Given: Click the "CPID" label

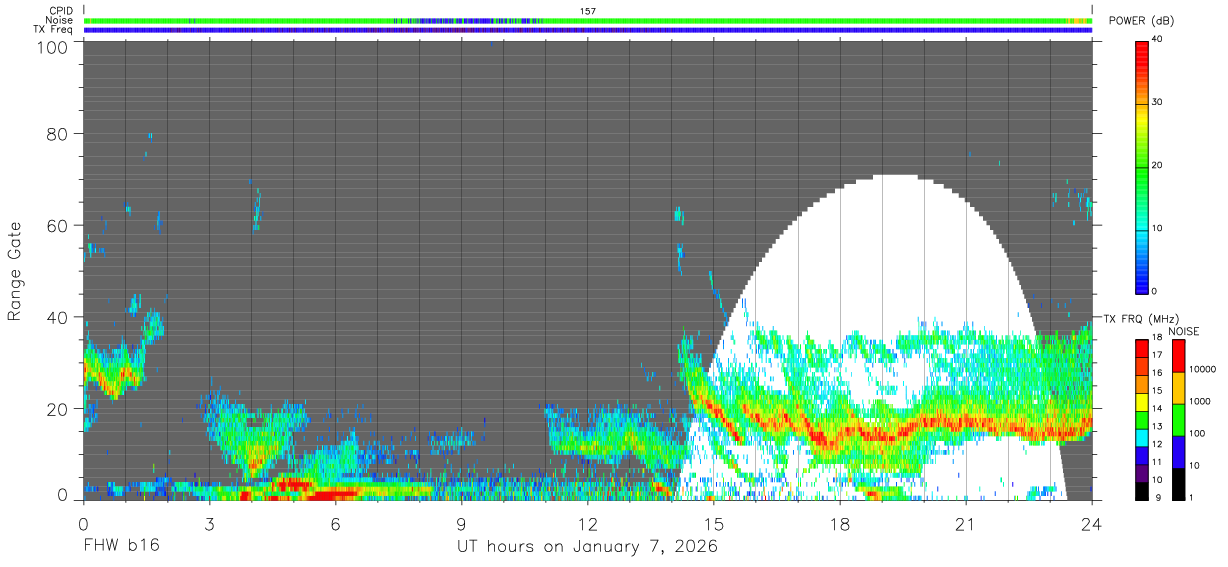Looking at the screenshot, I should pos(60,10).
